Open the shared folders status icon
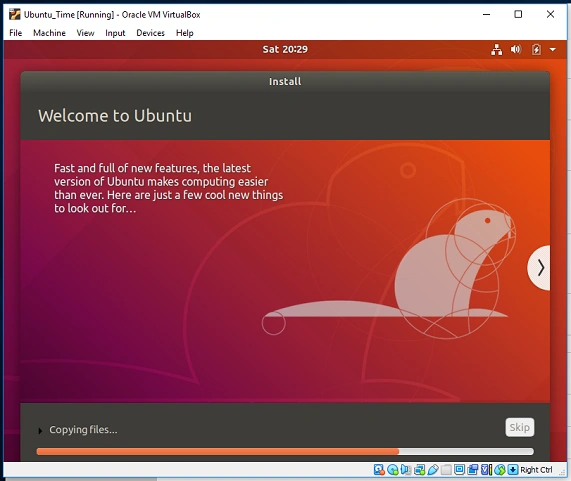This screenshot has height=481, width=571. tap(446, 470)
